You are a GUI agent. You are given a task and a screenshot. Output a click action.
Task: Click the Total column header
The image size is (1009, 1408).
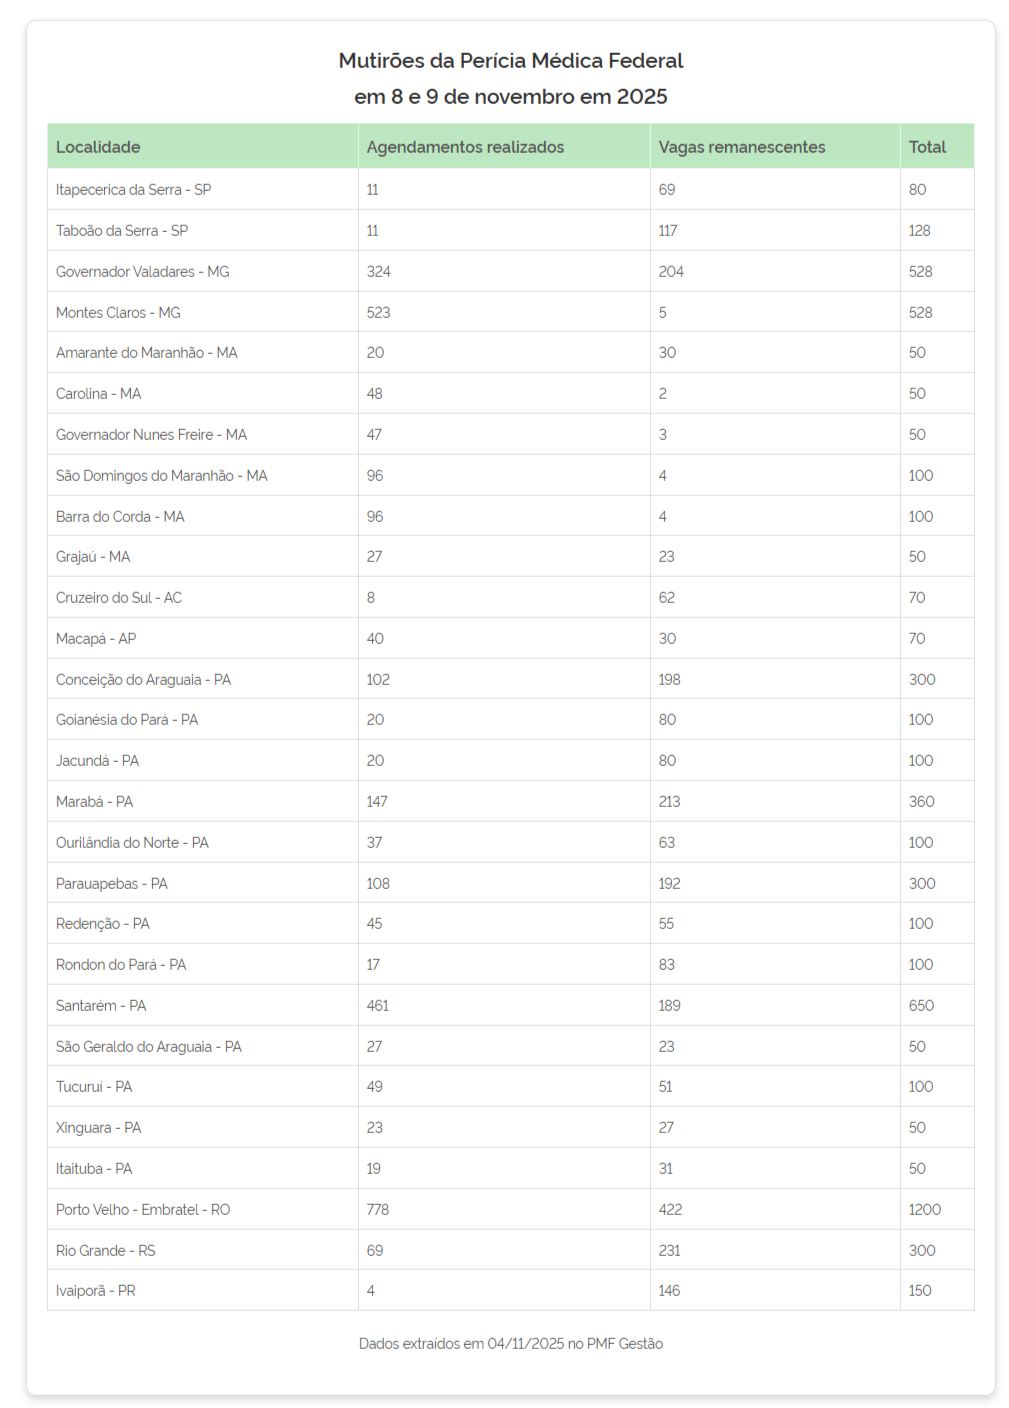coord(926,147)
